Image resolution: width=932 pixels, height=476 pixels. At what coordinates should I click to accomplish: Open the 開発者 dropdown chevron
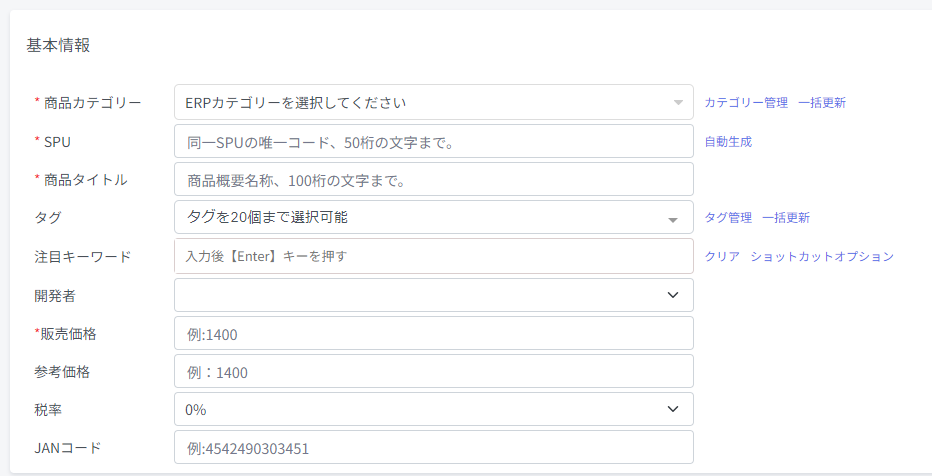[x=673, y=295]
